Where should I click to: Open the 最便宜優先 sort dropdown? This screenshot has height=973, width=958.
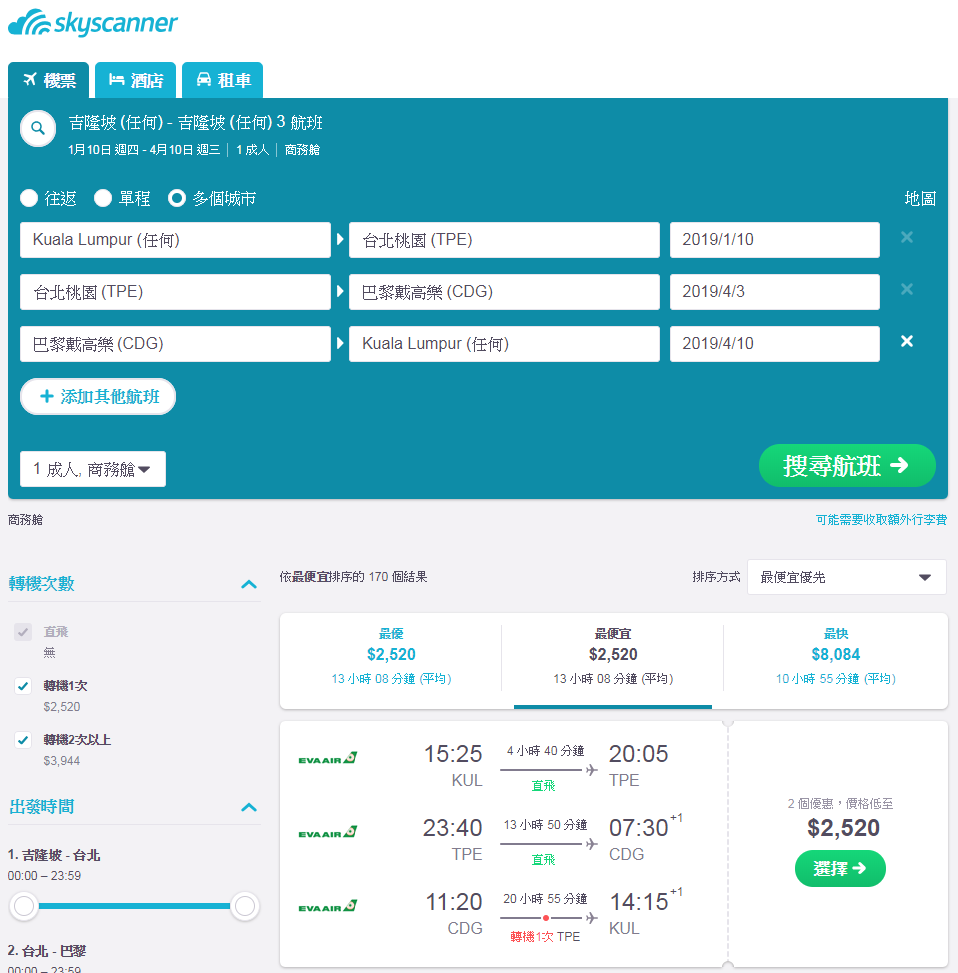846,577
